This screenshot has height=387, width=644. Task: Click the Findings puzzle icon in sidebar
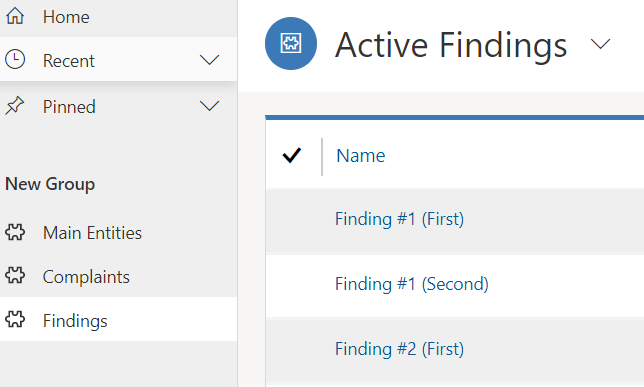[15, 319]
